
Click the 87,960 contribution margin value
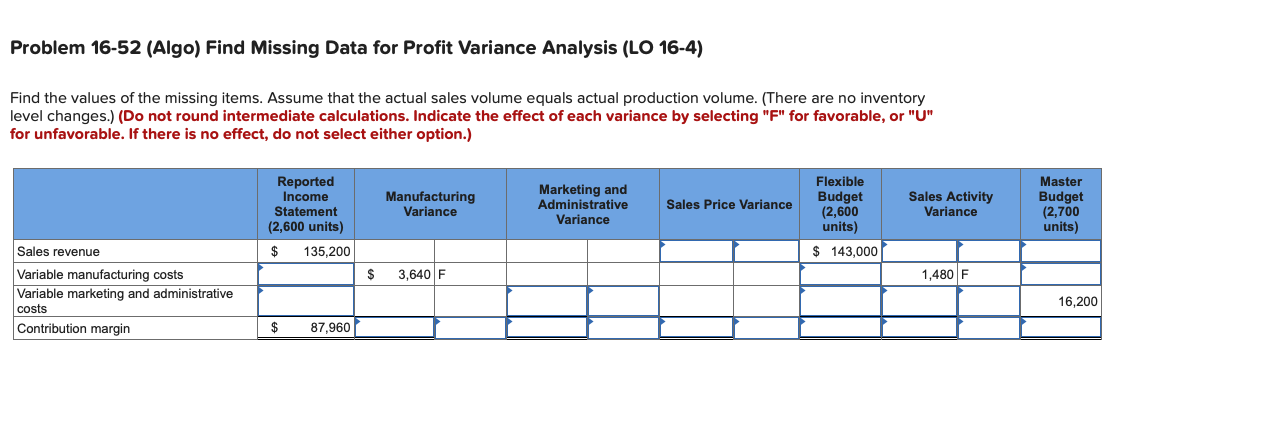[331, 328]
